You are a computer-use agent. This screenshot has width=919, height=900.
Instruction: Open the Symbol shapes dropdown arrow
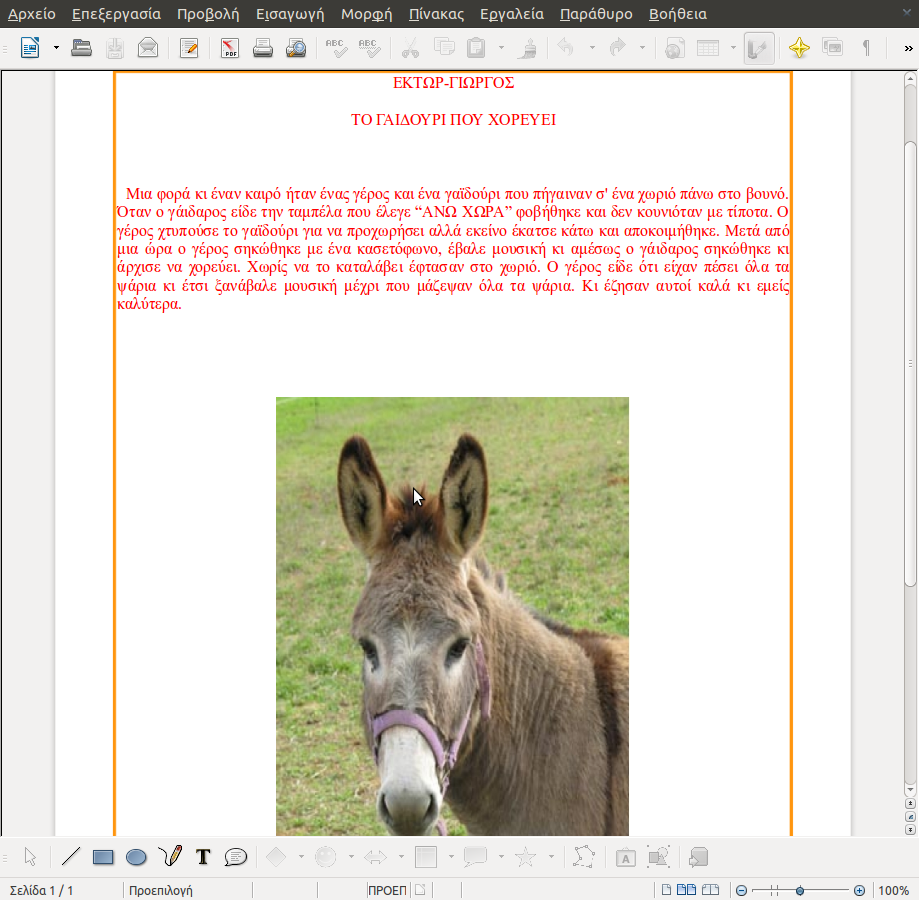(351, 857)
